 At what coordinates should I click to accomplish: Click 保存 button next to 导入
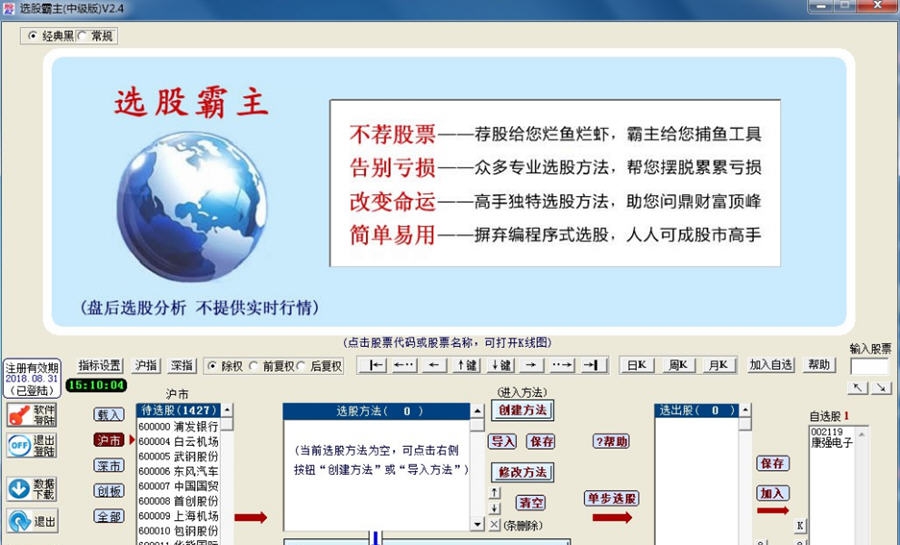tap(541, 442)
